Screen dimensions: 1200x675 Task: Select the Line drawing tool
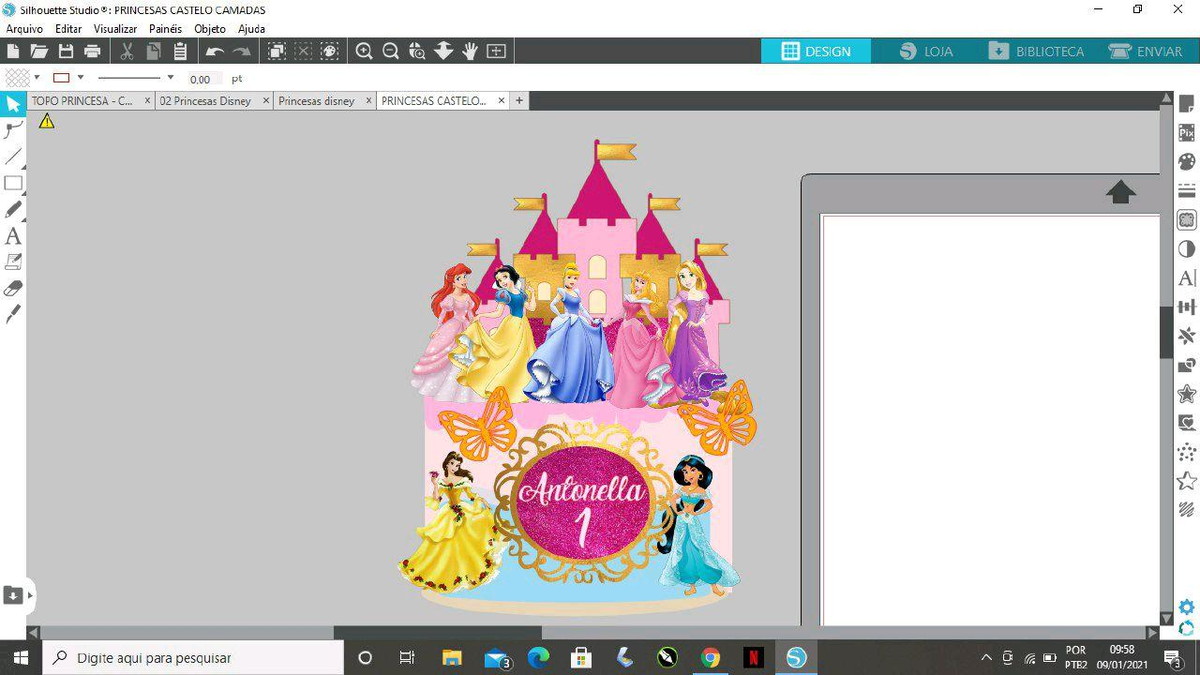(x=13, y=157)
